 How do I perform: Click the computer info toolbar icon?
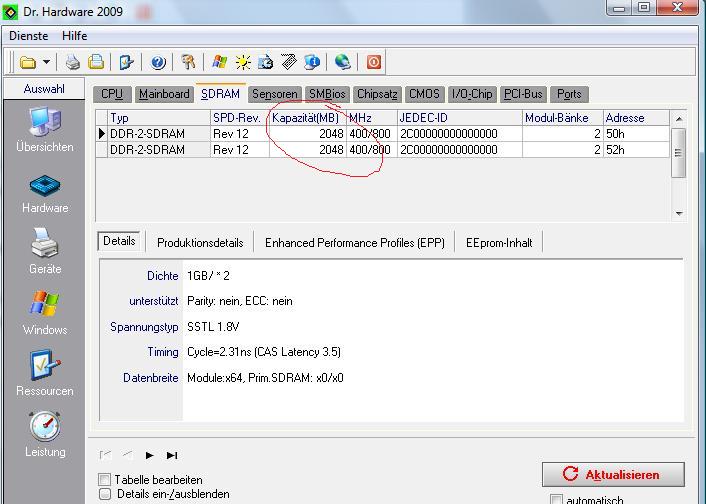(x=312, y=62)
